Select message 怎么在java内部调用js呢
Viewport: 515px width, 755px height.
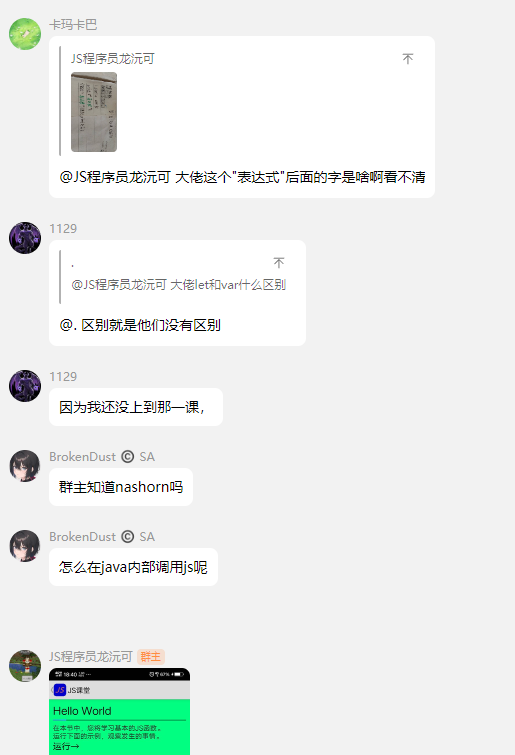pyautogui.click(x=133, y=567)
